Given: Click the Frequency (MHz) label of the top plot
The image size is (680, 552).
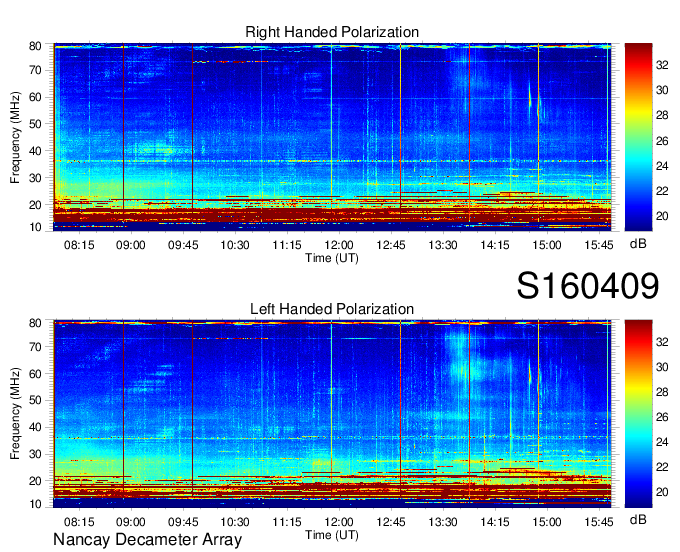Looking at the screenshot, I should pyautogui.click(x=15, y=137).
